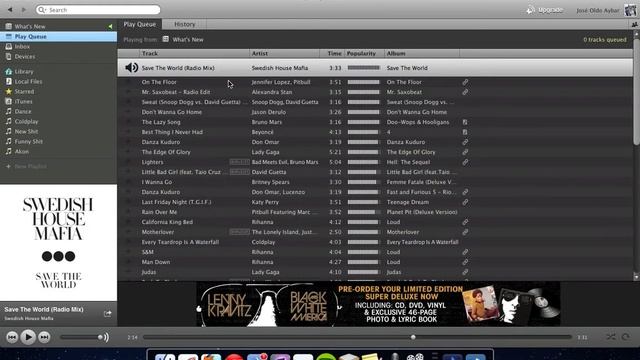Sort by Time column header
Image resolution: width=640 pixels, height=360 pixels.
point(333,53)
